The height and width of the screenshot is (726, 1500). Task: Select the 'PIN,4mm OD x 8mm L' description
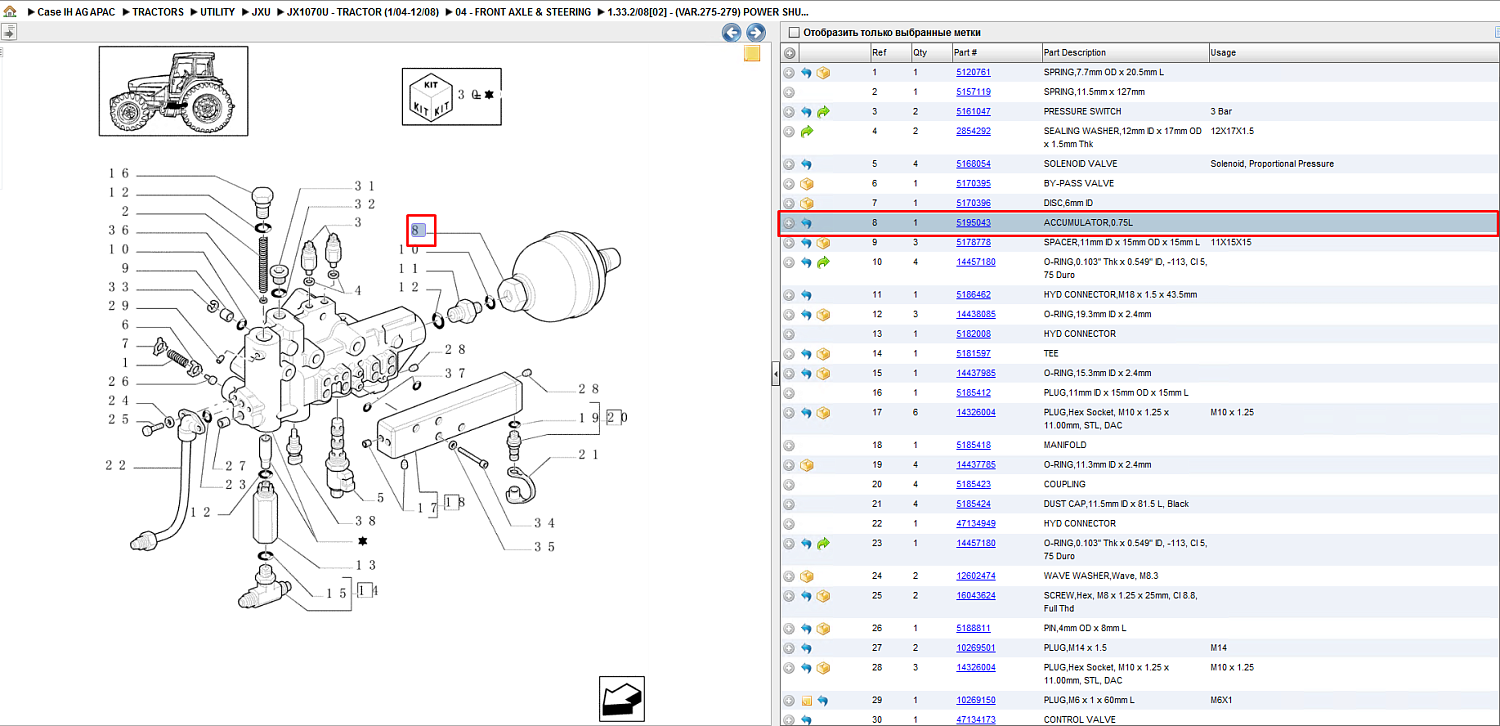pyautogui.click(x=1085, y=628)
